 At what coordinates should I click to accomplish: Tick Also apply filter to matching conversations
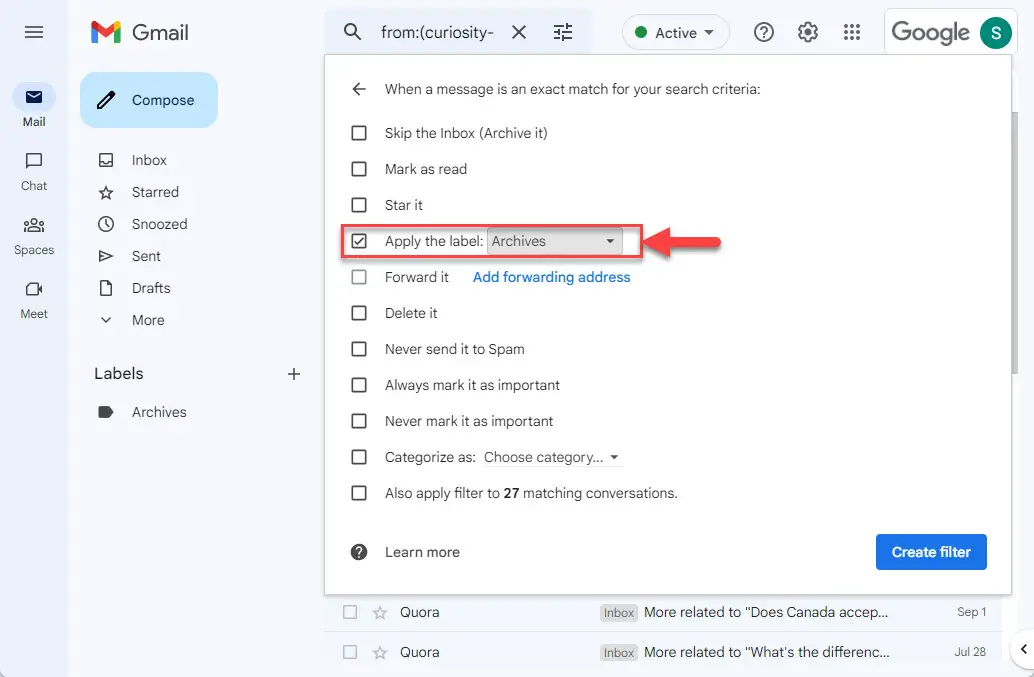pyautogui.click(x=359, y=493)
